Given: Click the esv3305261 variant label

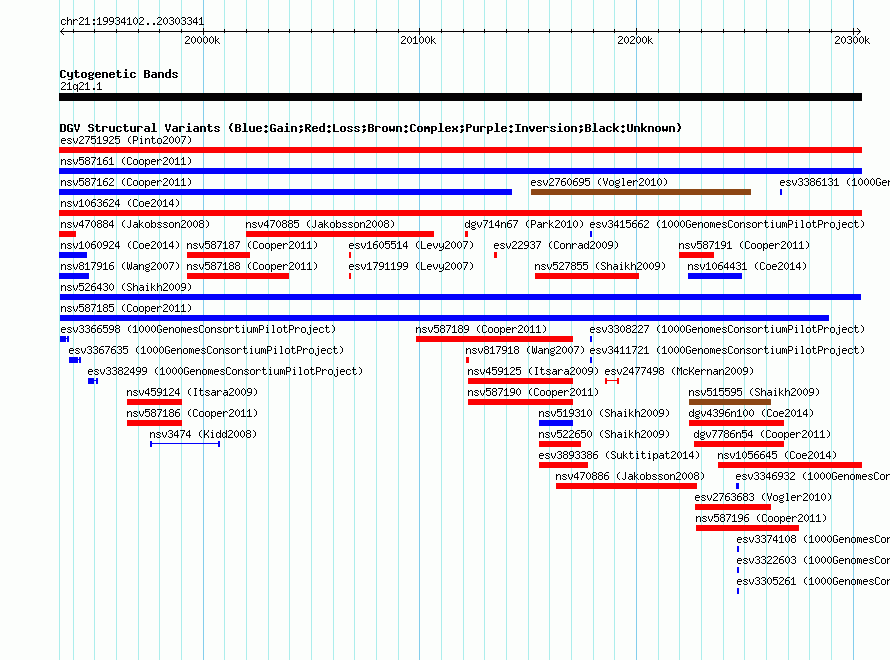Looking at the screenshot, I should 813,581.
